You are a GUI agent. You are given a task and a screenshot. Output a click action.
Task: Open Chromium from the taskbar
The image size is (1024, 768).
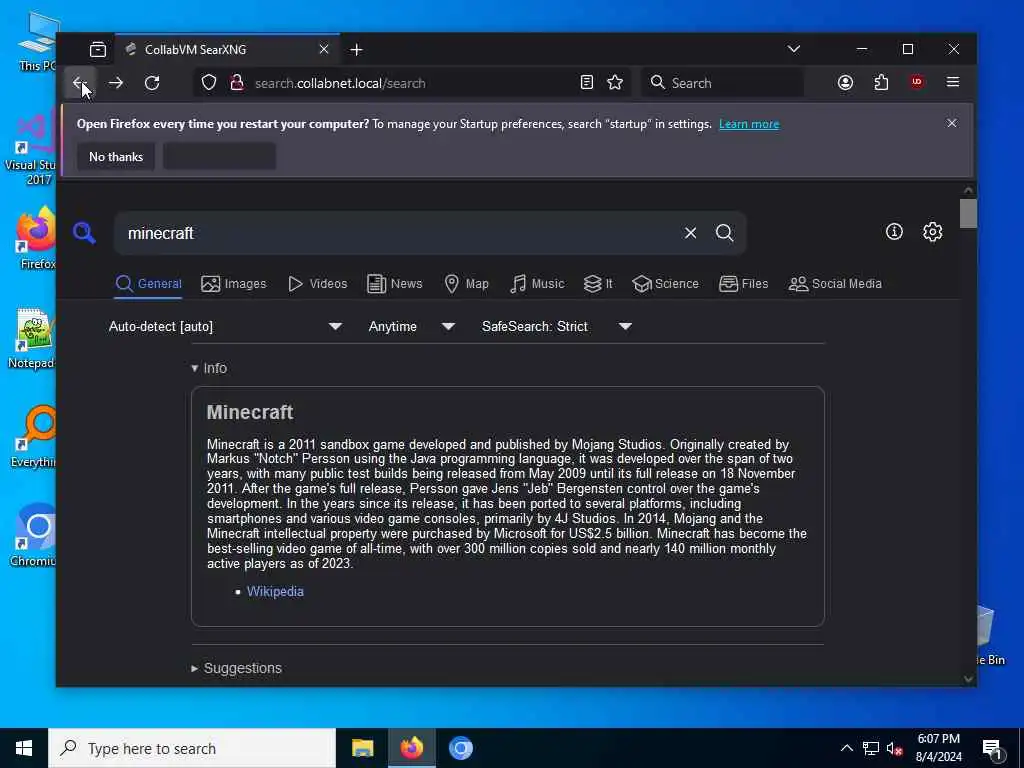pos(460,748)
